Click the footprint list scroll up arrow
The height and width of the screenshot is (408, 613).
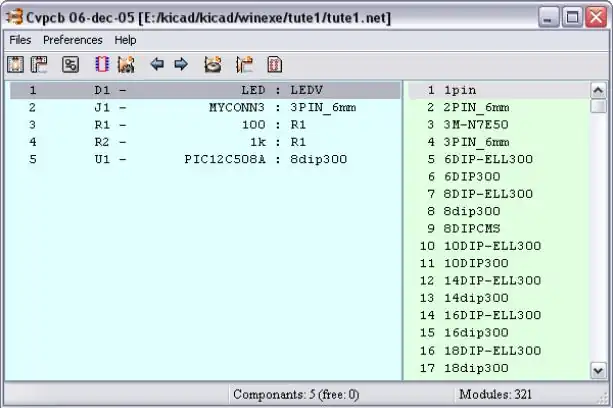click(598, 90)
